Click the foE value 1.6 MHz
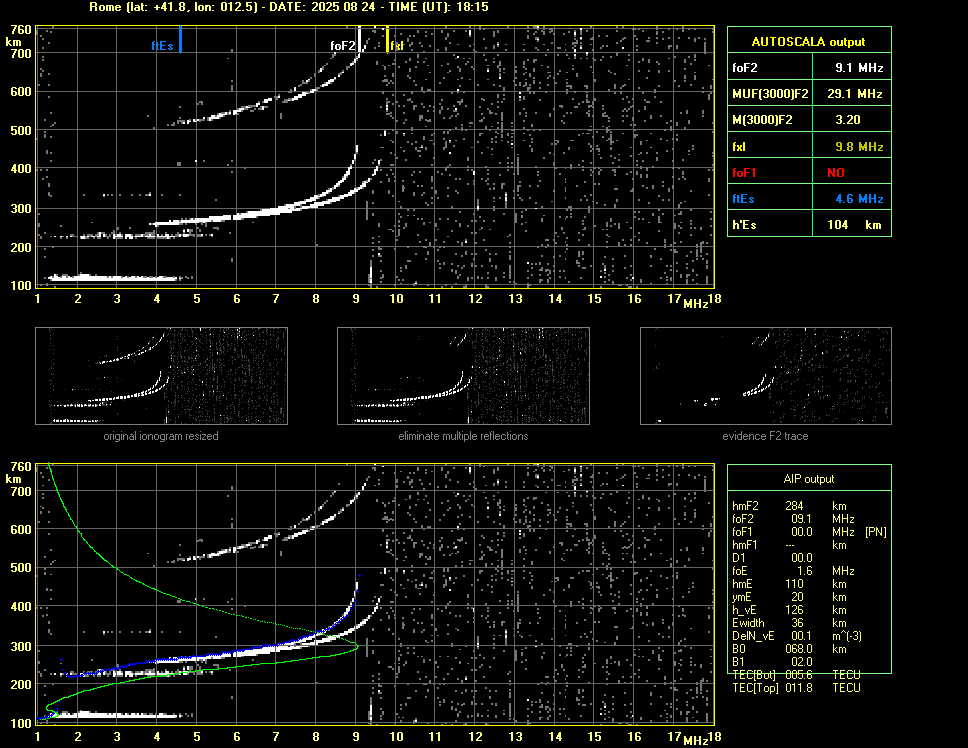Image resolution: width=968 pixels, height=748 pixels. point(824,571)
